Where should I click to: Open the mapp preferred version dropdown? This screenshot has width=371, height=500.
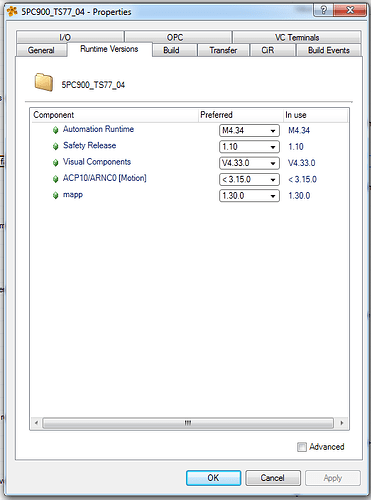(249, 196)
